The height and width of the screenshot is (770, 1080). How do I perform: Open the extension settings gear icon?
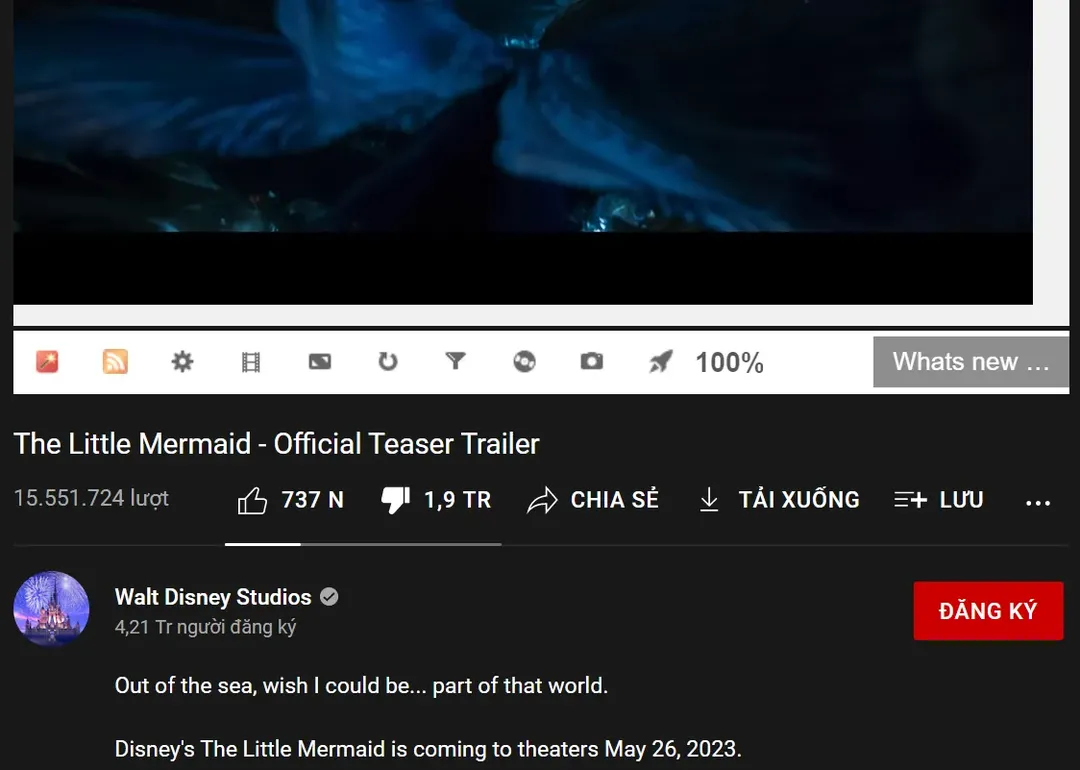click(182, 362)
